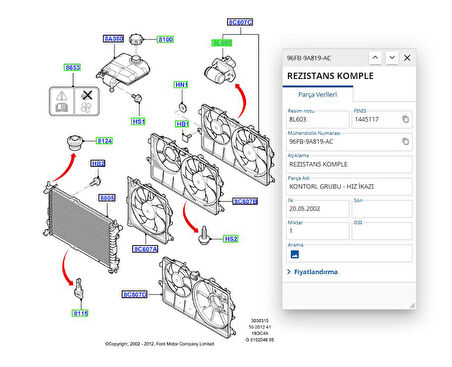Viewport: 452px width, 367px height.
Task: Expand the Fiyatlandırma section
Action: (312, 272)
